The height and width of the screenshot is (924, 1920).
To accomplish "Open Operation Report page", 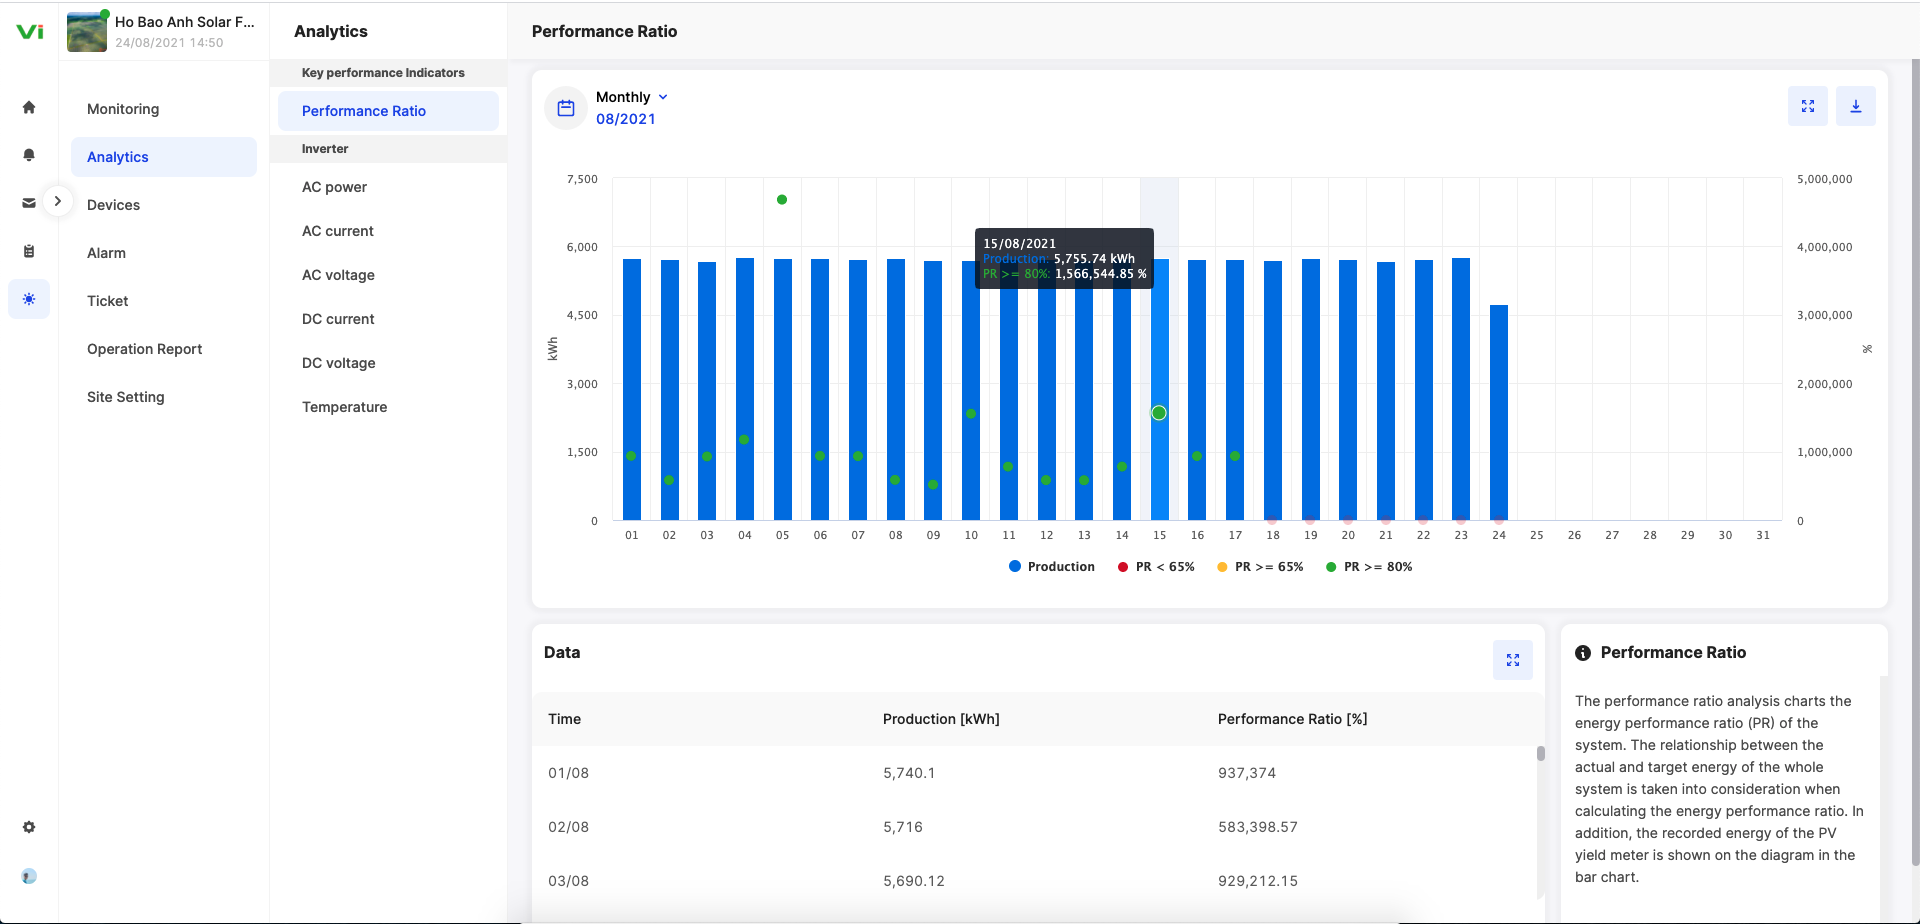I will point(144,349).
